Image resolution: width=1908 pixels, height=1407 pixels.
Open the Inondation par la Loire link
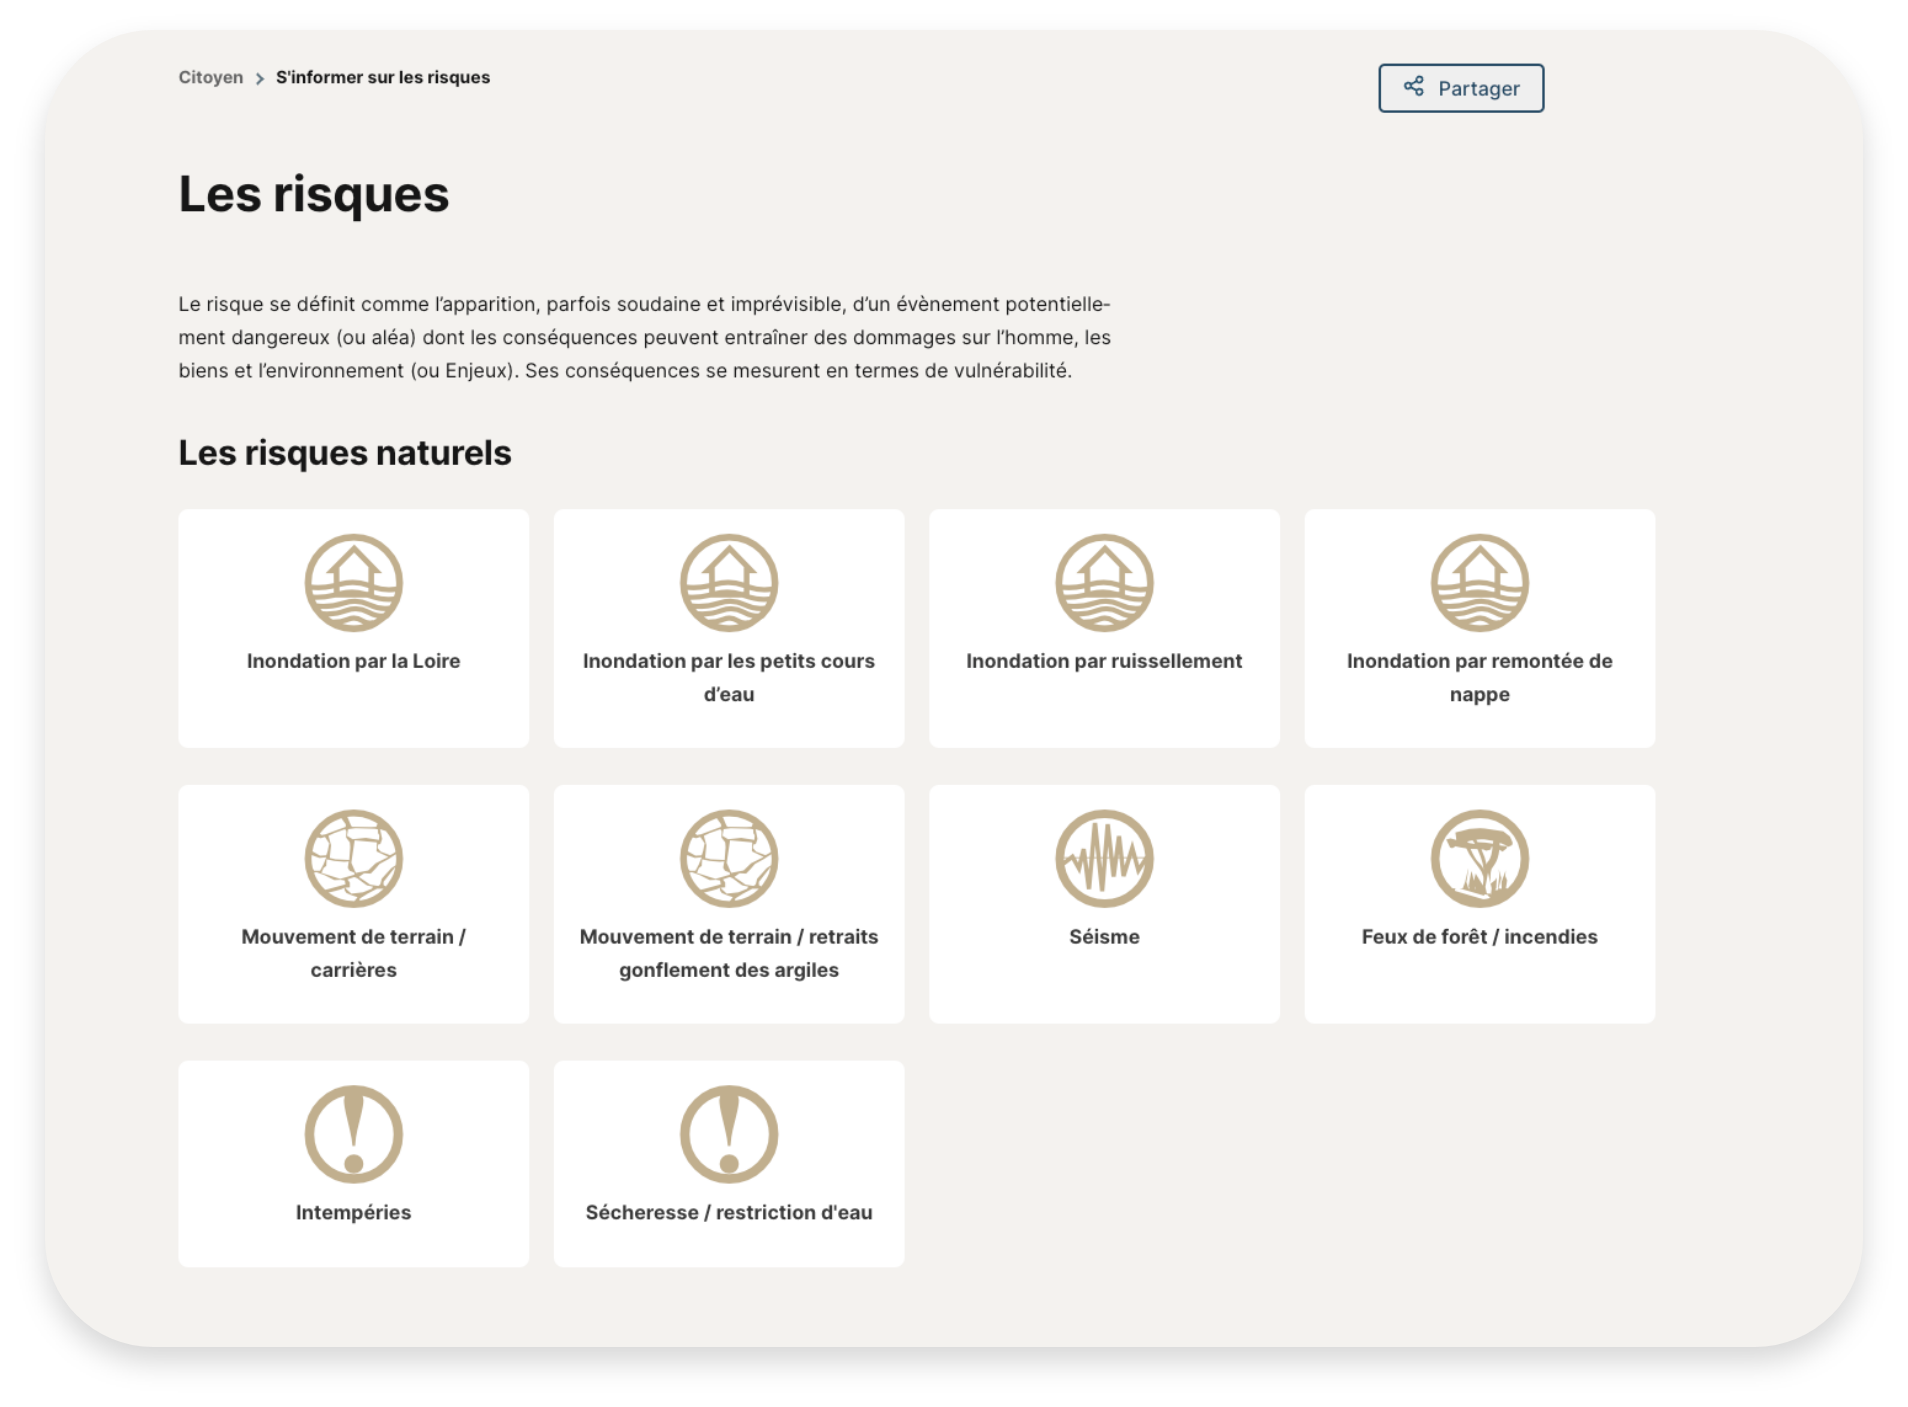pos(353,661)
